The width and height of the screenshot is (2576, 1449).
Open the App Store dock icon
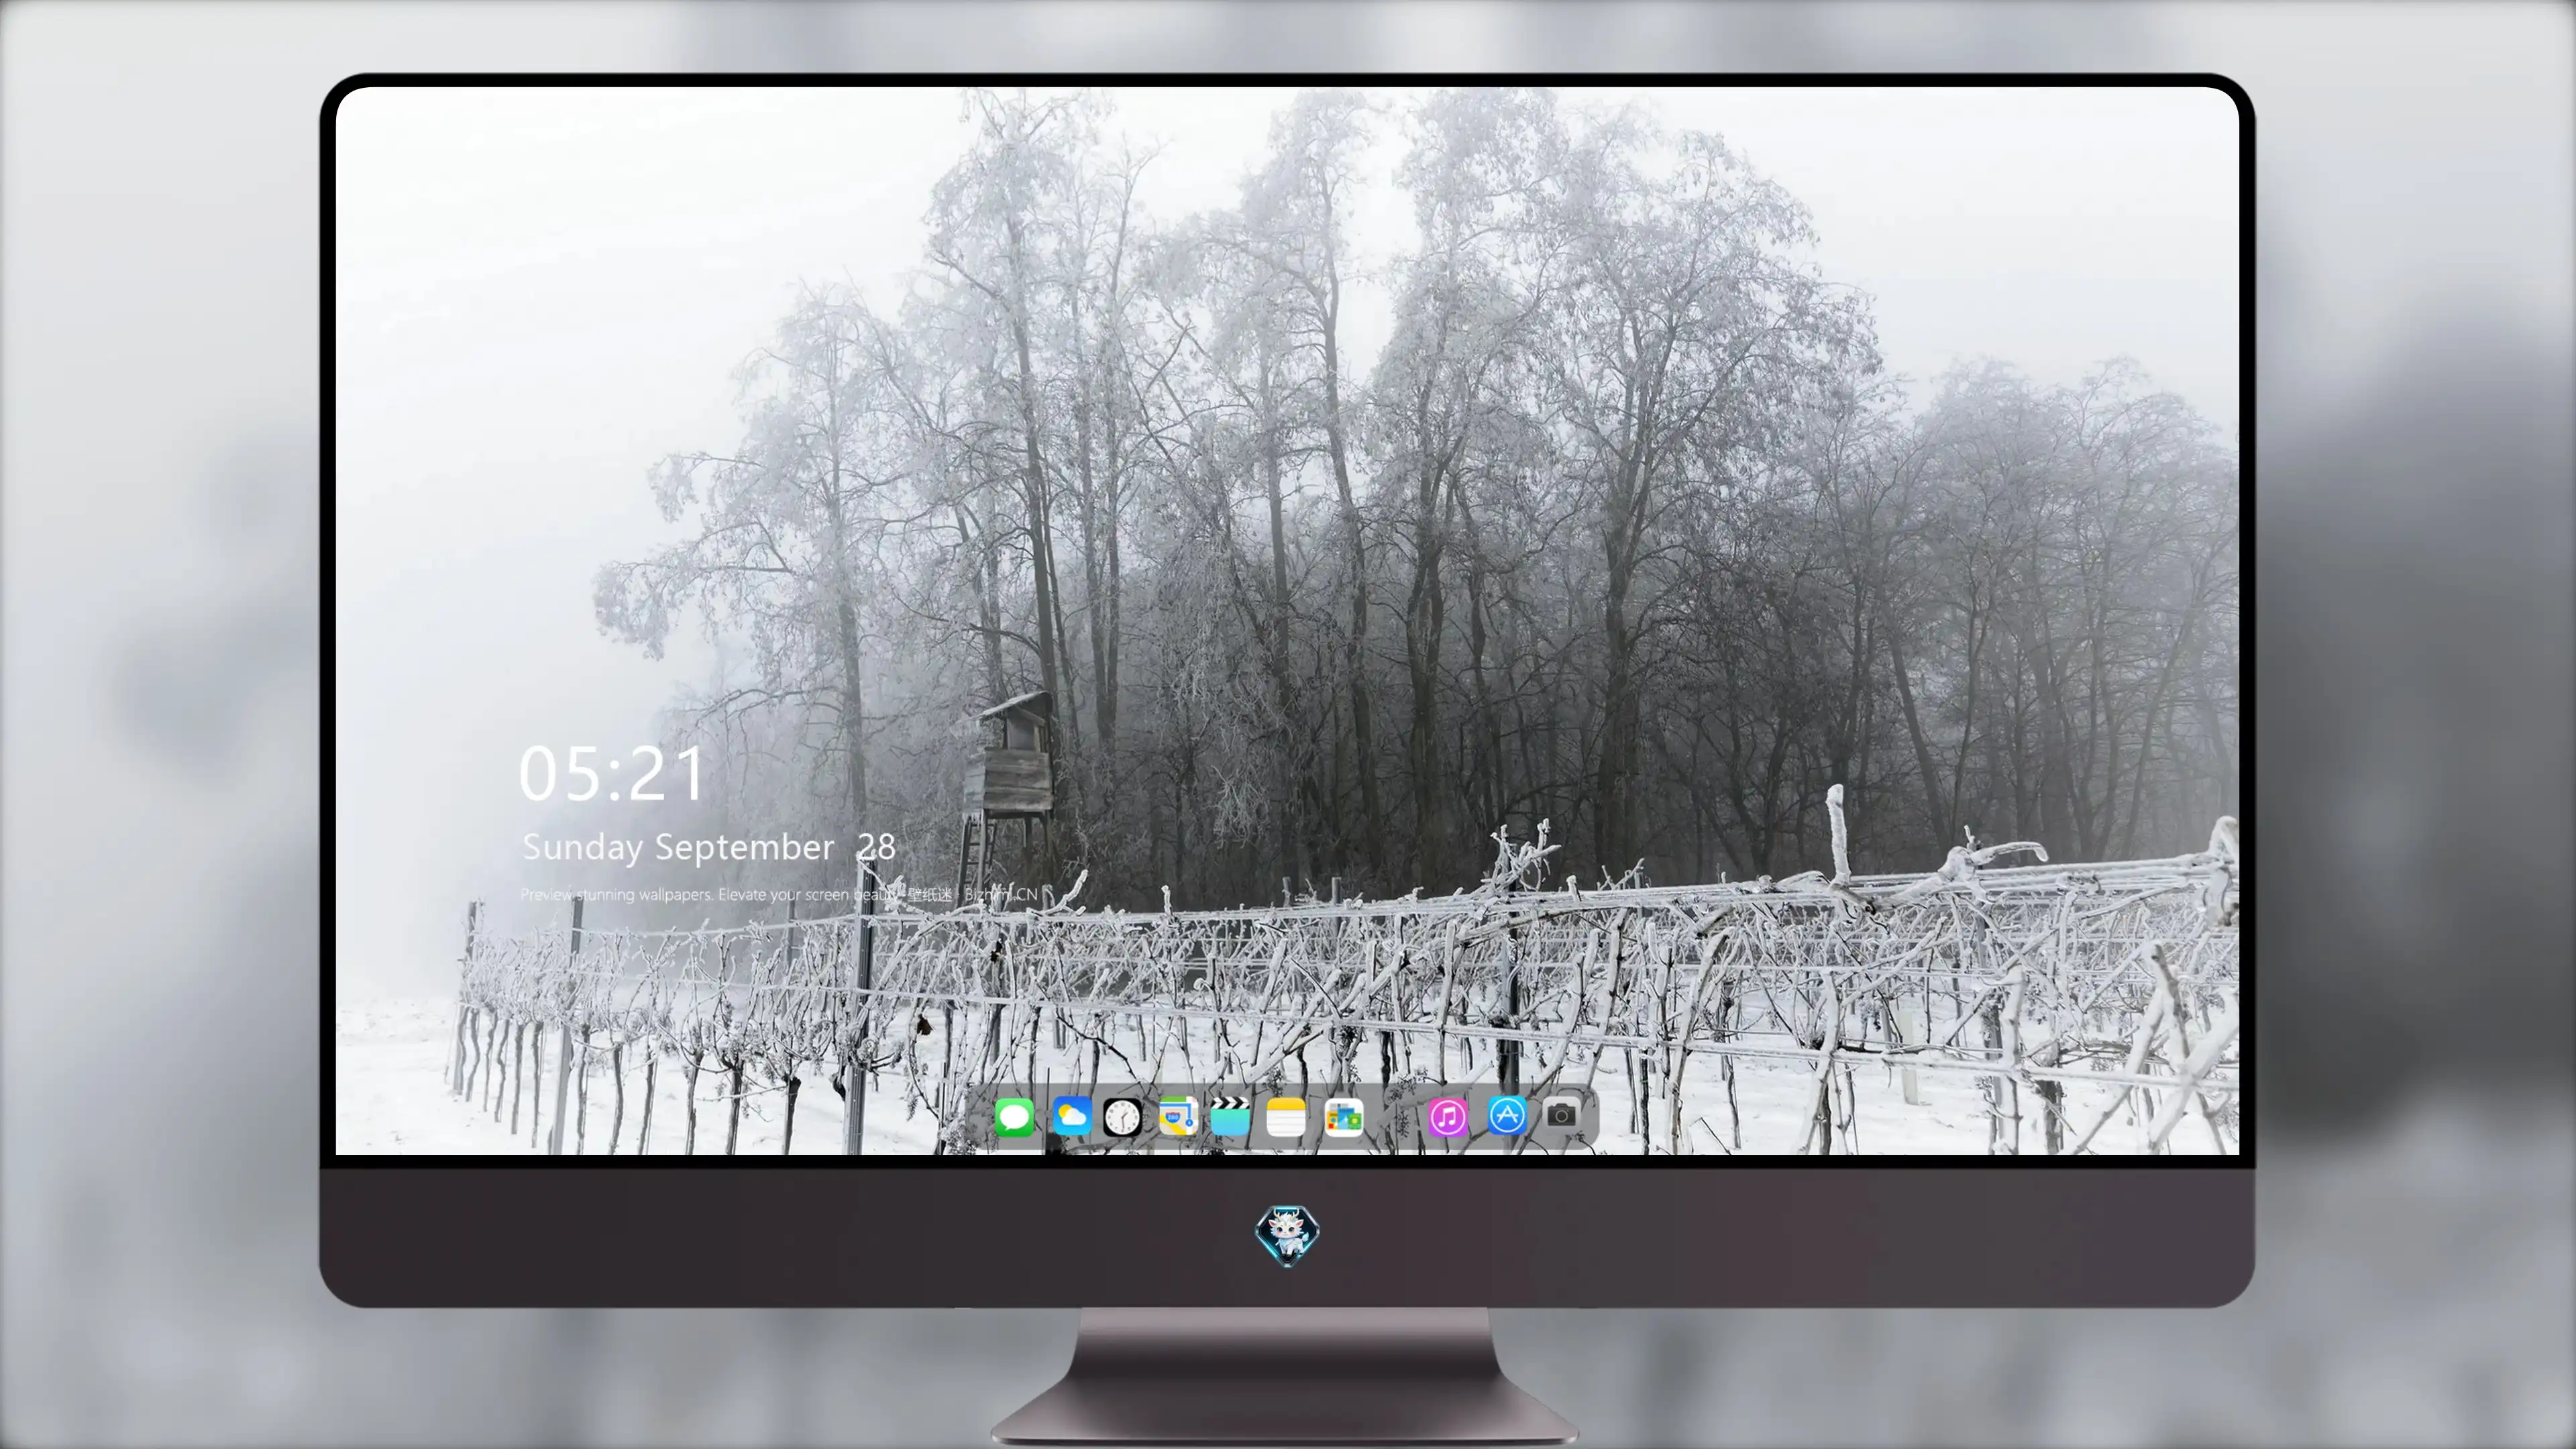(1507, 1115)
